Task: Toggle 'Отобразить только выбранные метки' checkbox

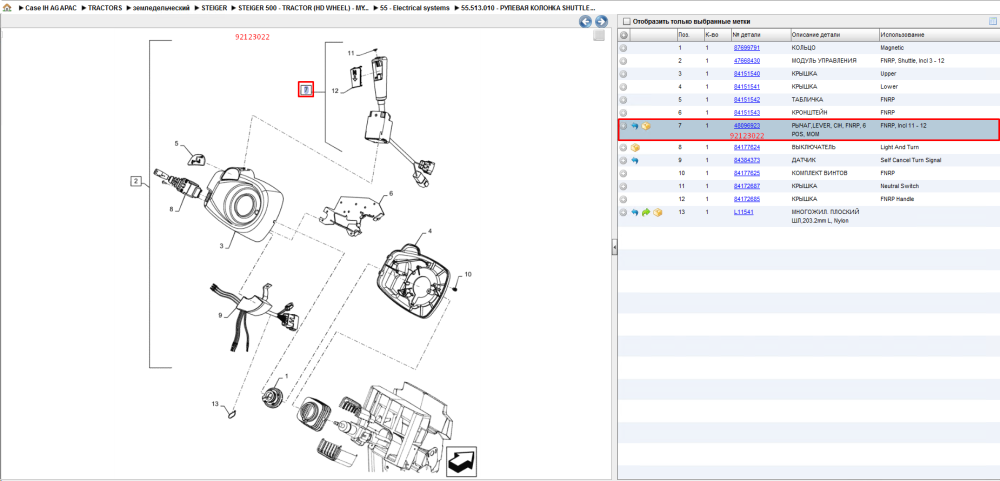Action: click(x=626, y=21)
